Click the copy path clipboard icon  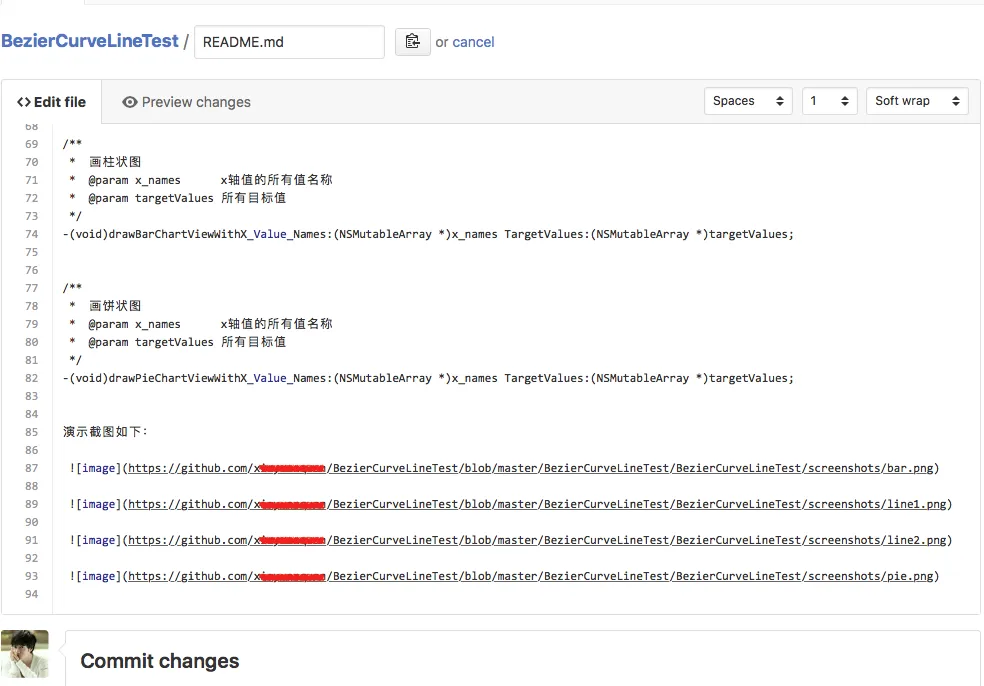412,42
